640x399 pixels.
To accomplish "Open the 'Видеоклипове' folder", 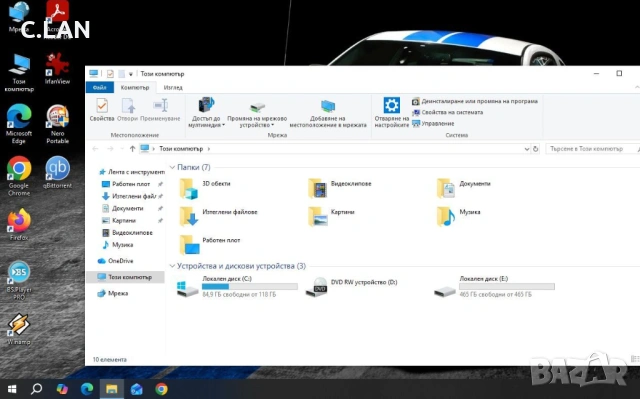I will [340, 188].
